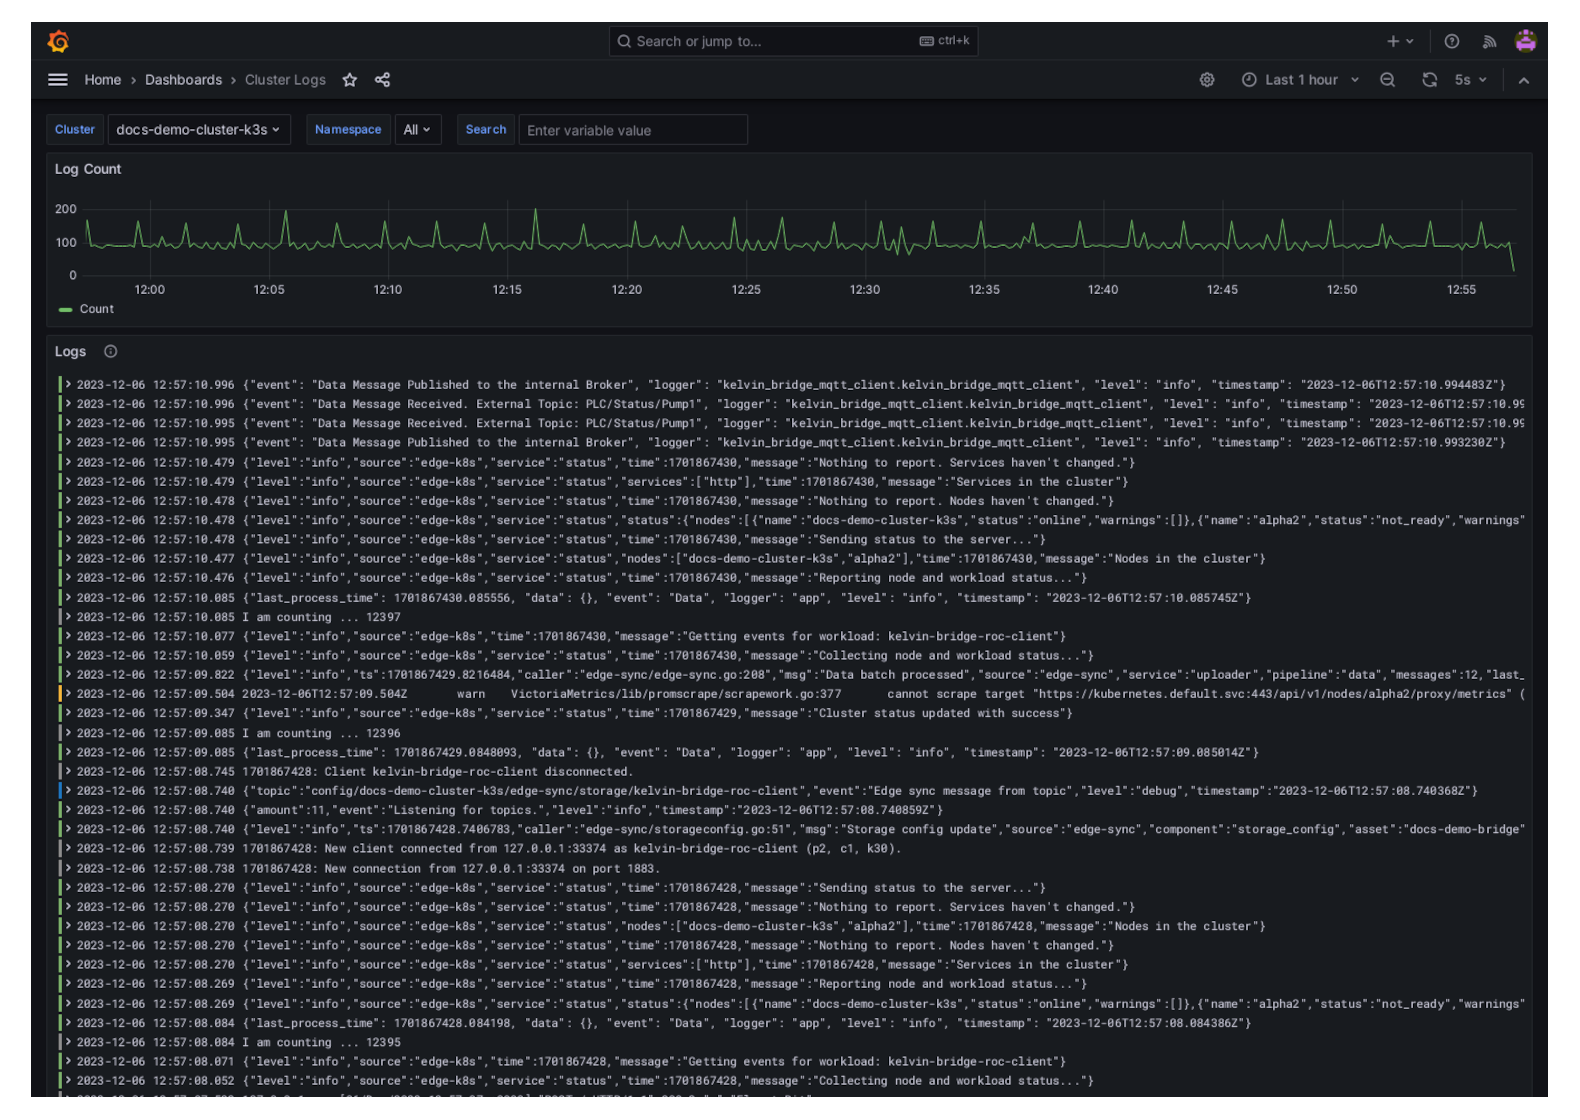The image size is (1580, 1120).
Task: Open the news feed icon
Action: (1489, 41)
